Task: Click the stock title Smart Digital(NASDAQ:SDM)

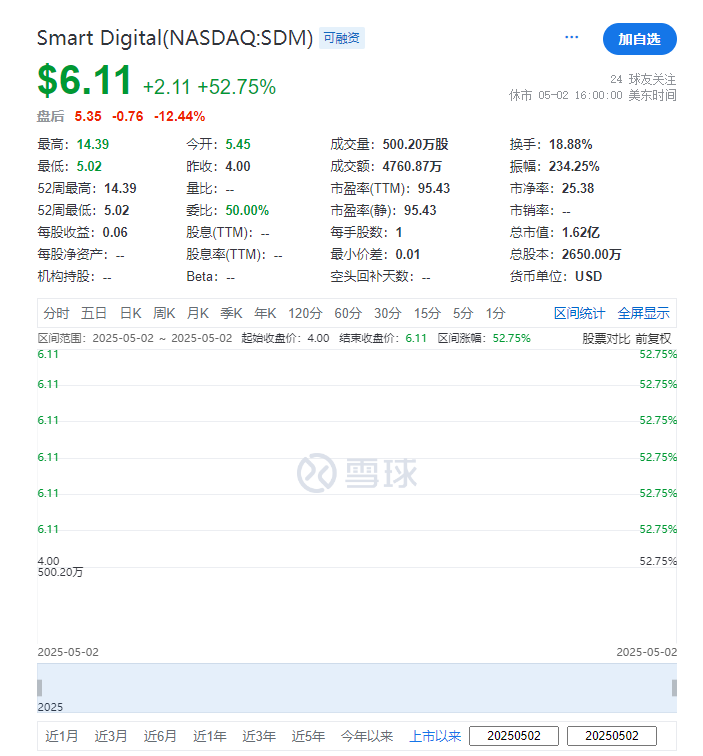Action: point(175,38)
